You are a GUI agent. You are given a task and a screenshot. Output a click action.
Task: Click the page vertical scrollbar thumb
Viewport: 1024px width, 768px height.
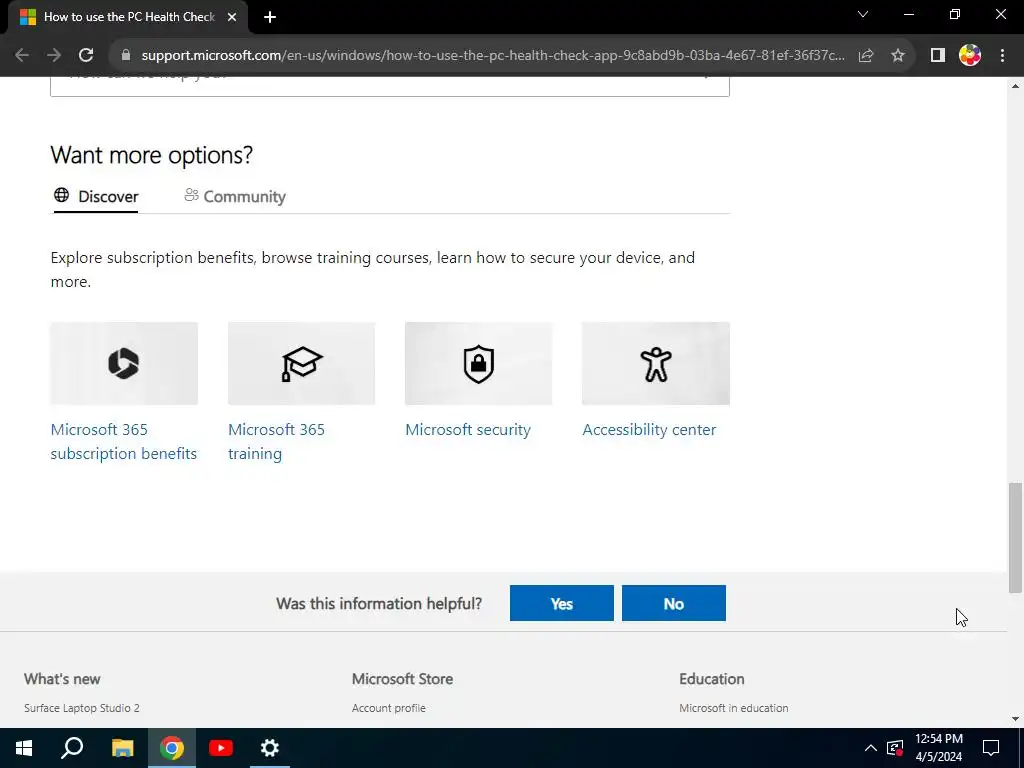tap(1015, 537)
